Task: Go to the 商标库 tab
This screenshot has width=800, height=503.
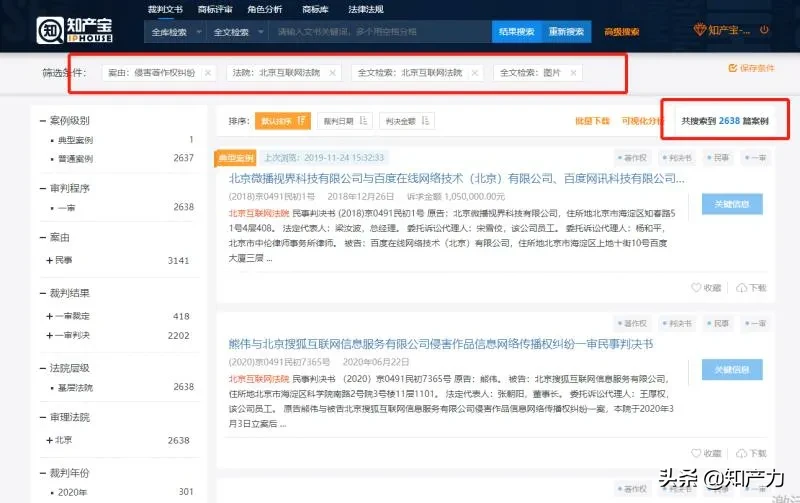Action: (315, 9)
